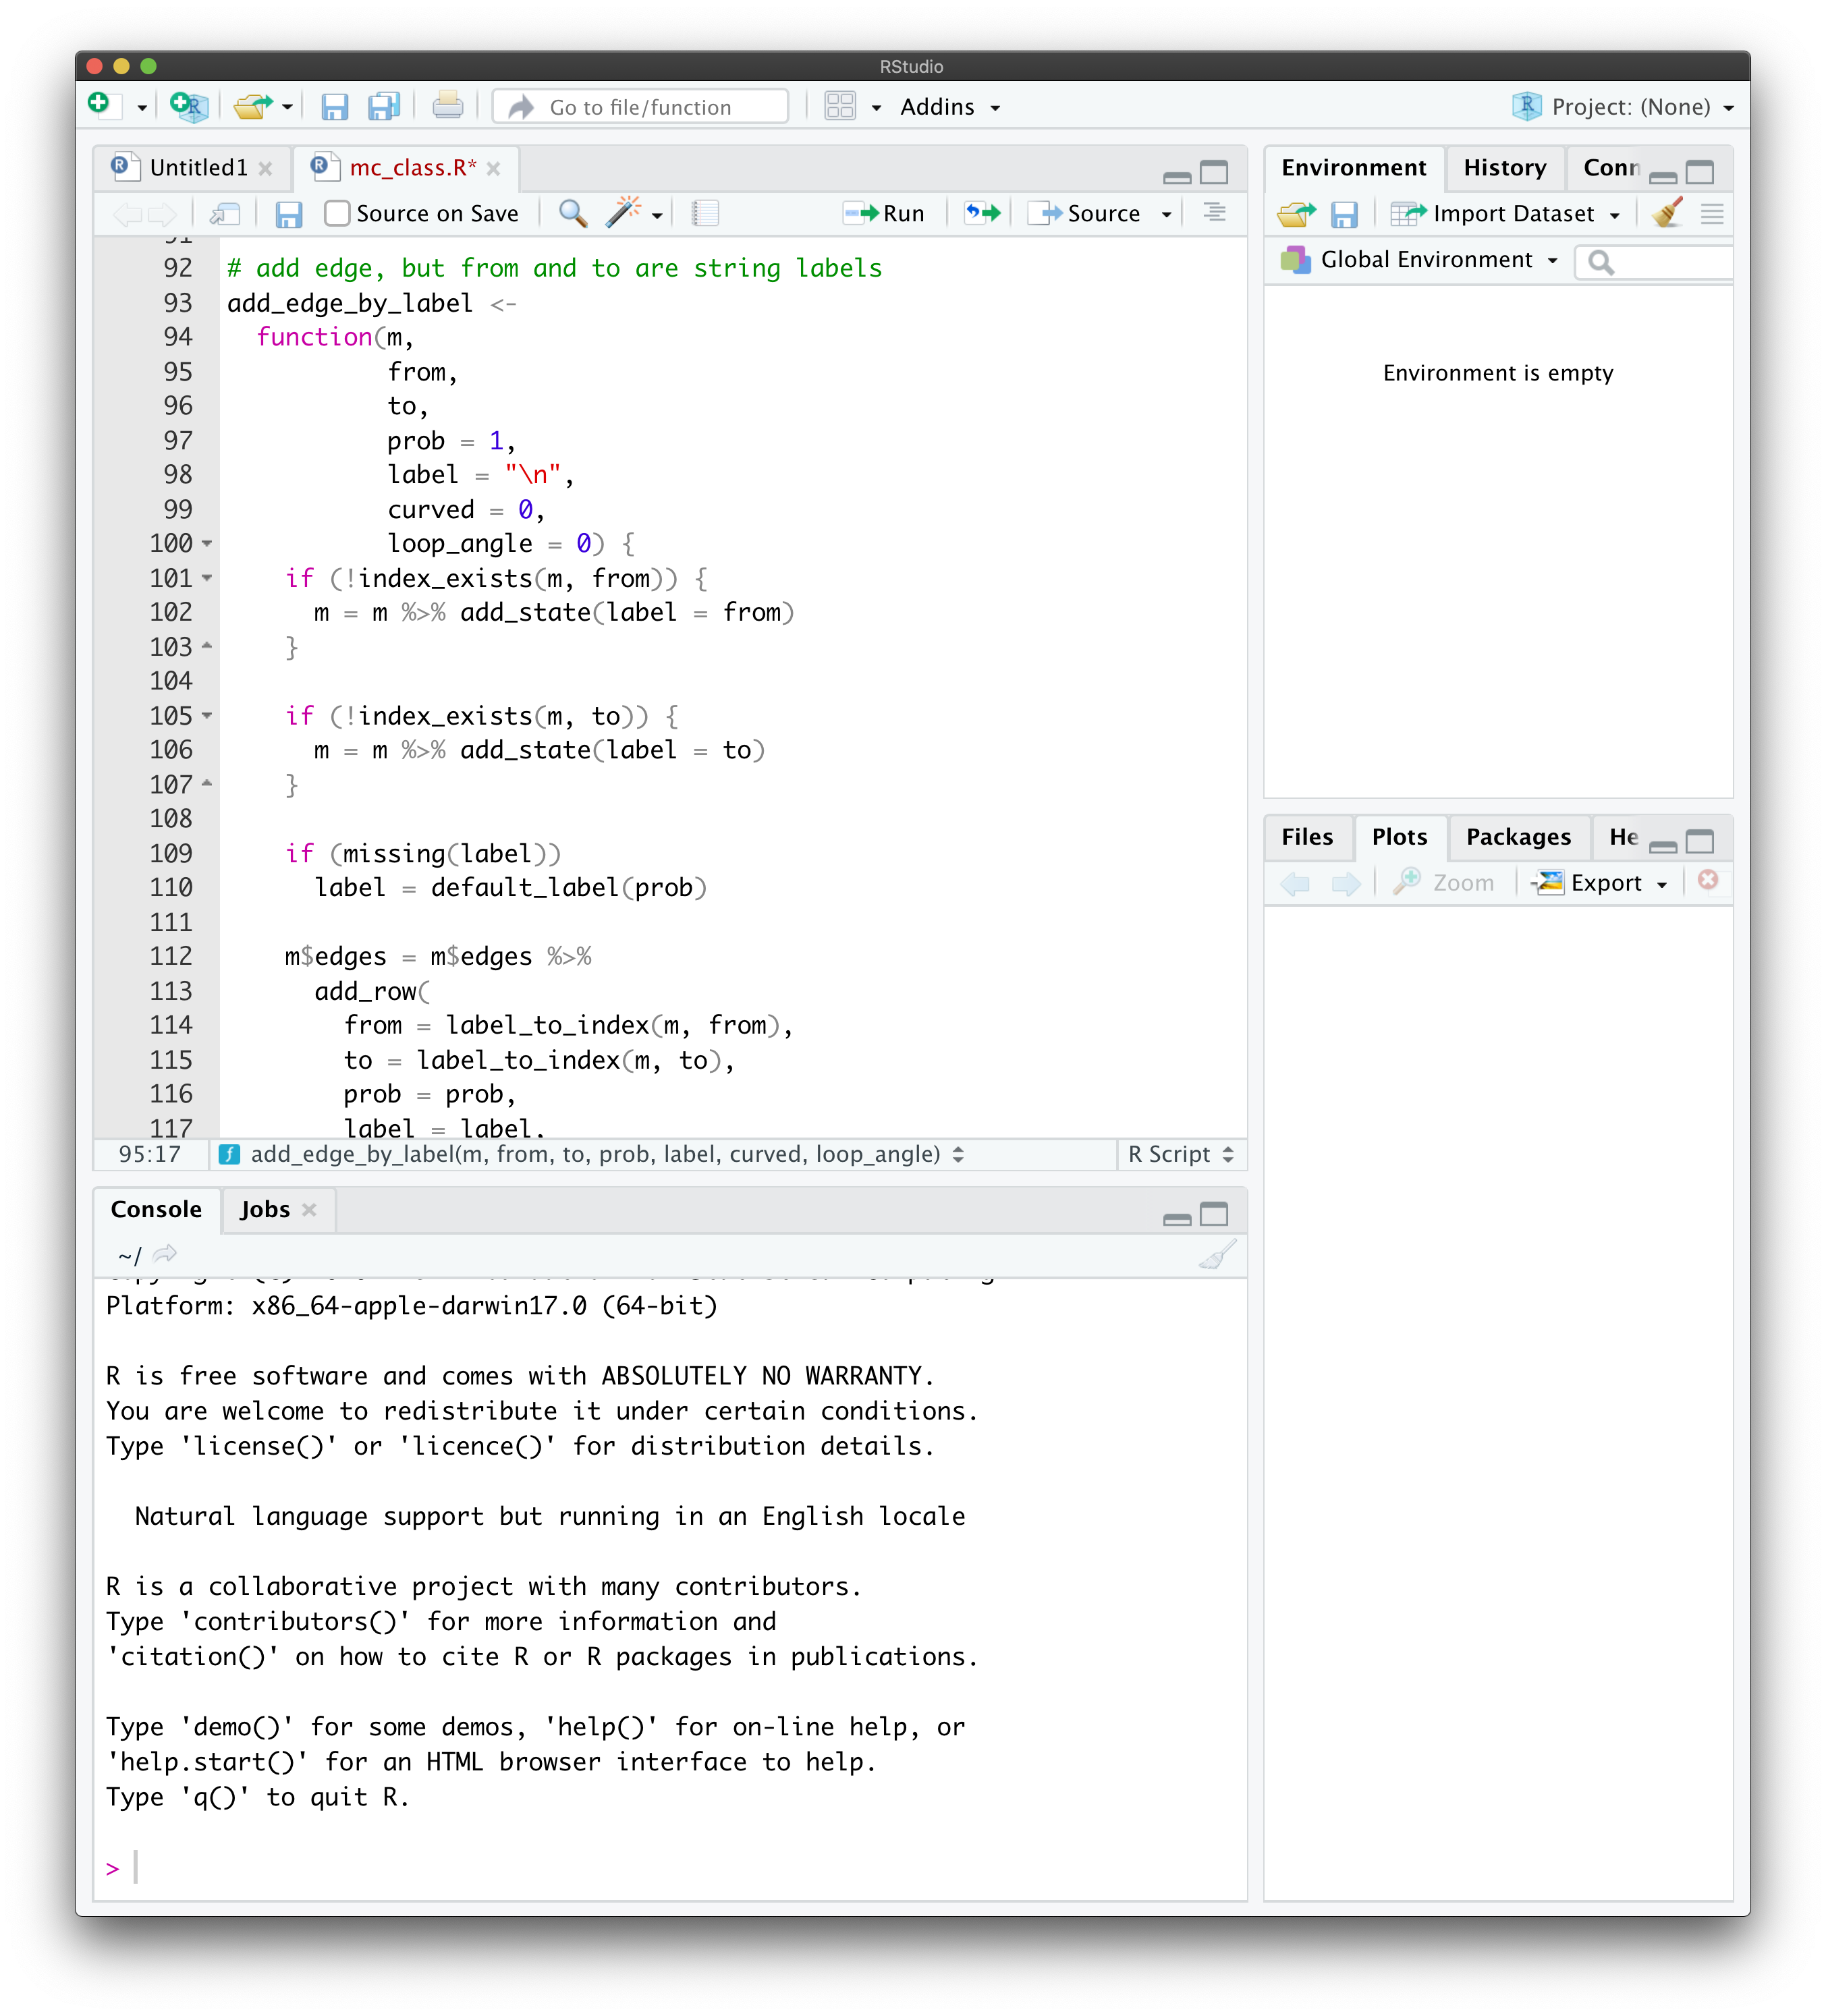Show document outline icon
This screenshot has width=1826, height=2016.
tap(1214, 213)
